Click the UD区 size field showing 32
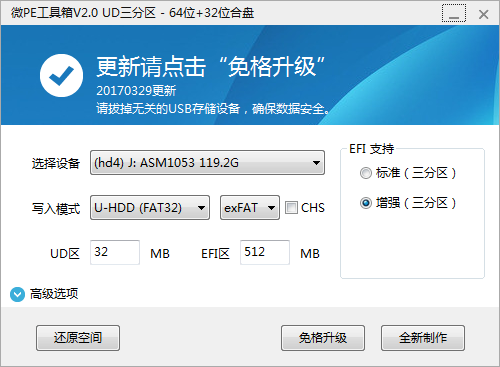500x367 pixels. (115, 252)
